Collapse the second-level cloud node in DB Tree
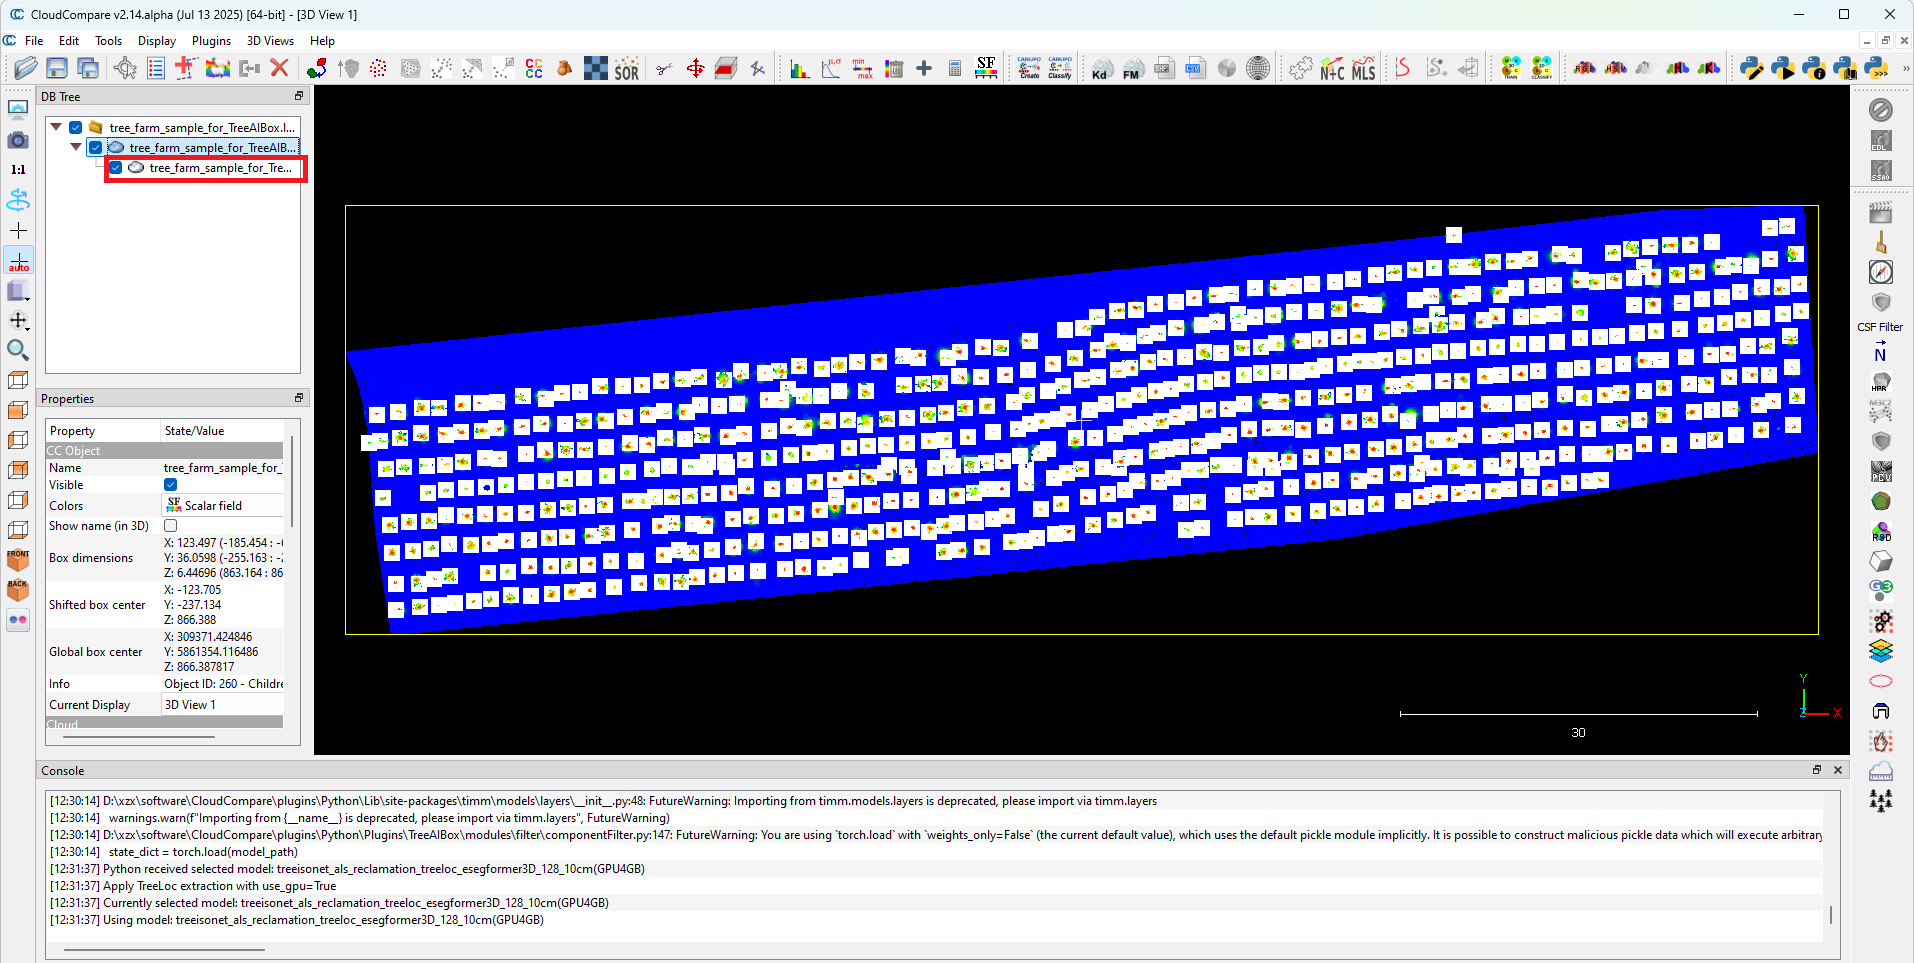1914x963 pixels. pyautogui.click(x=76, y=147)
